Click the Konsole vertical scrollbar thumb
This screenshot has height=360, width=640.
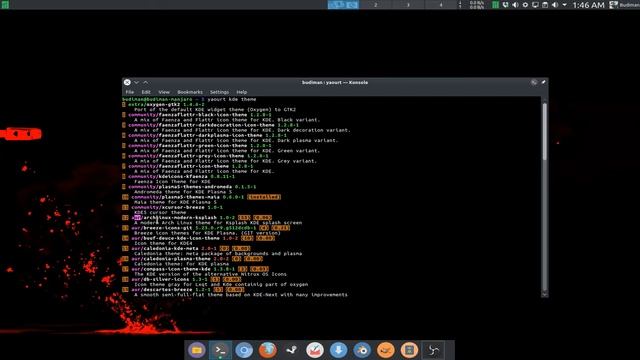pyautogui.click(x=544, y=131)
